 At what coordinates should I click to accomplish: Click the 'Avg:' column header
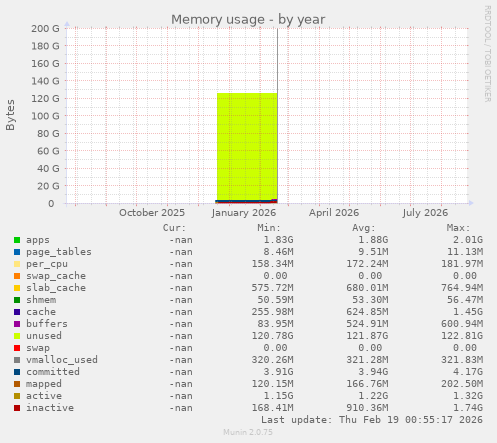pyautogui.click(x=364, y=228)
